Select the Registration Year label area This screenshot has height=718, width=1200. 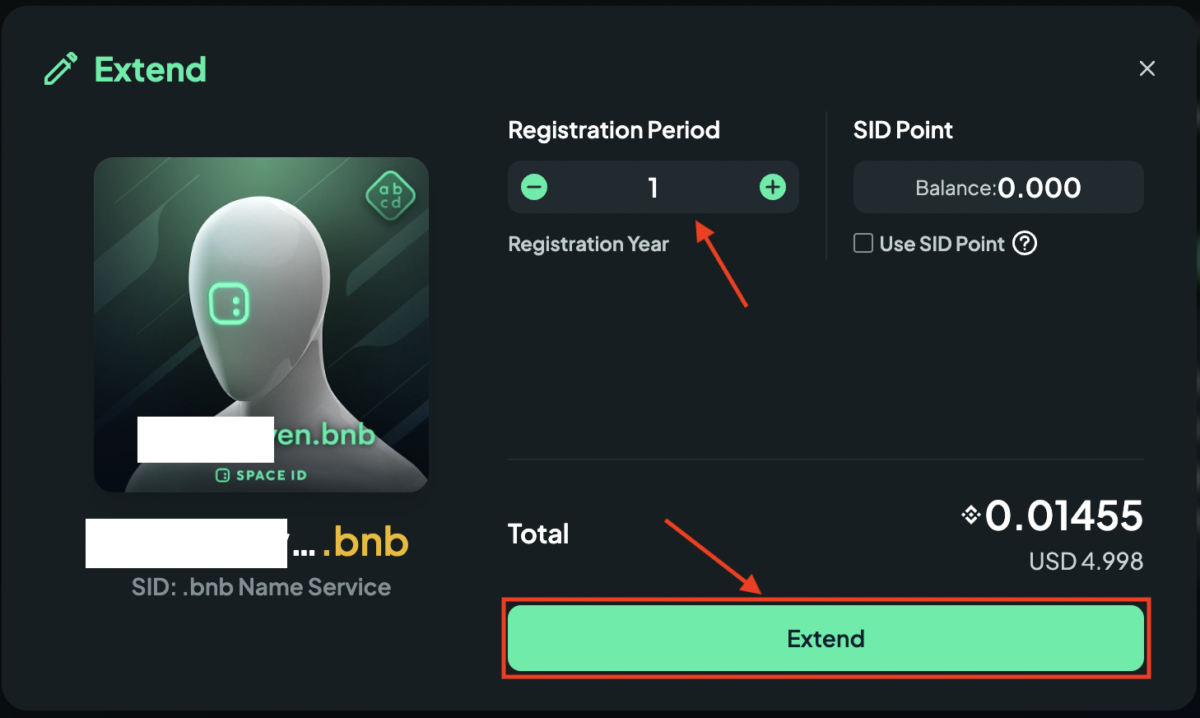point(588,243)
